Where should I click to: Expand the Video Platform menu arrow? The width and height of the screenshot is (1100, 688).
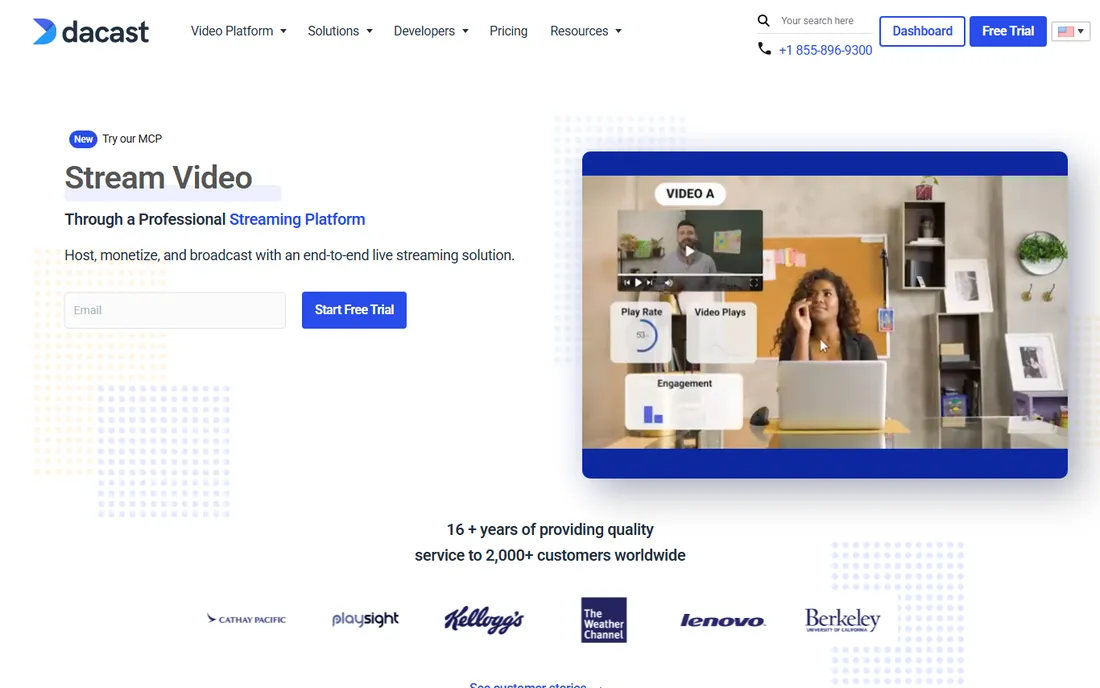point(283,31)
